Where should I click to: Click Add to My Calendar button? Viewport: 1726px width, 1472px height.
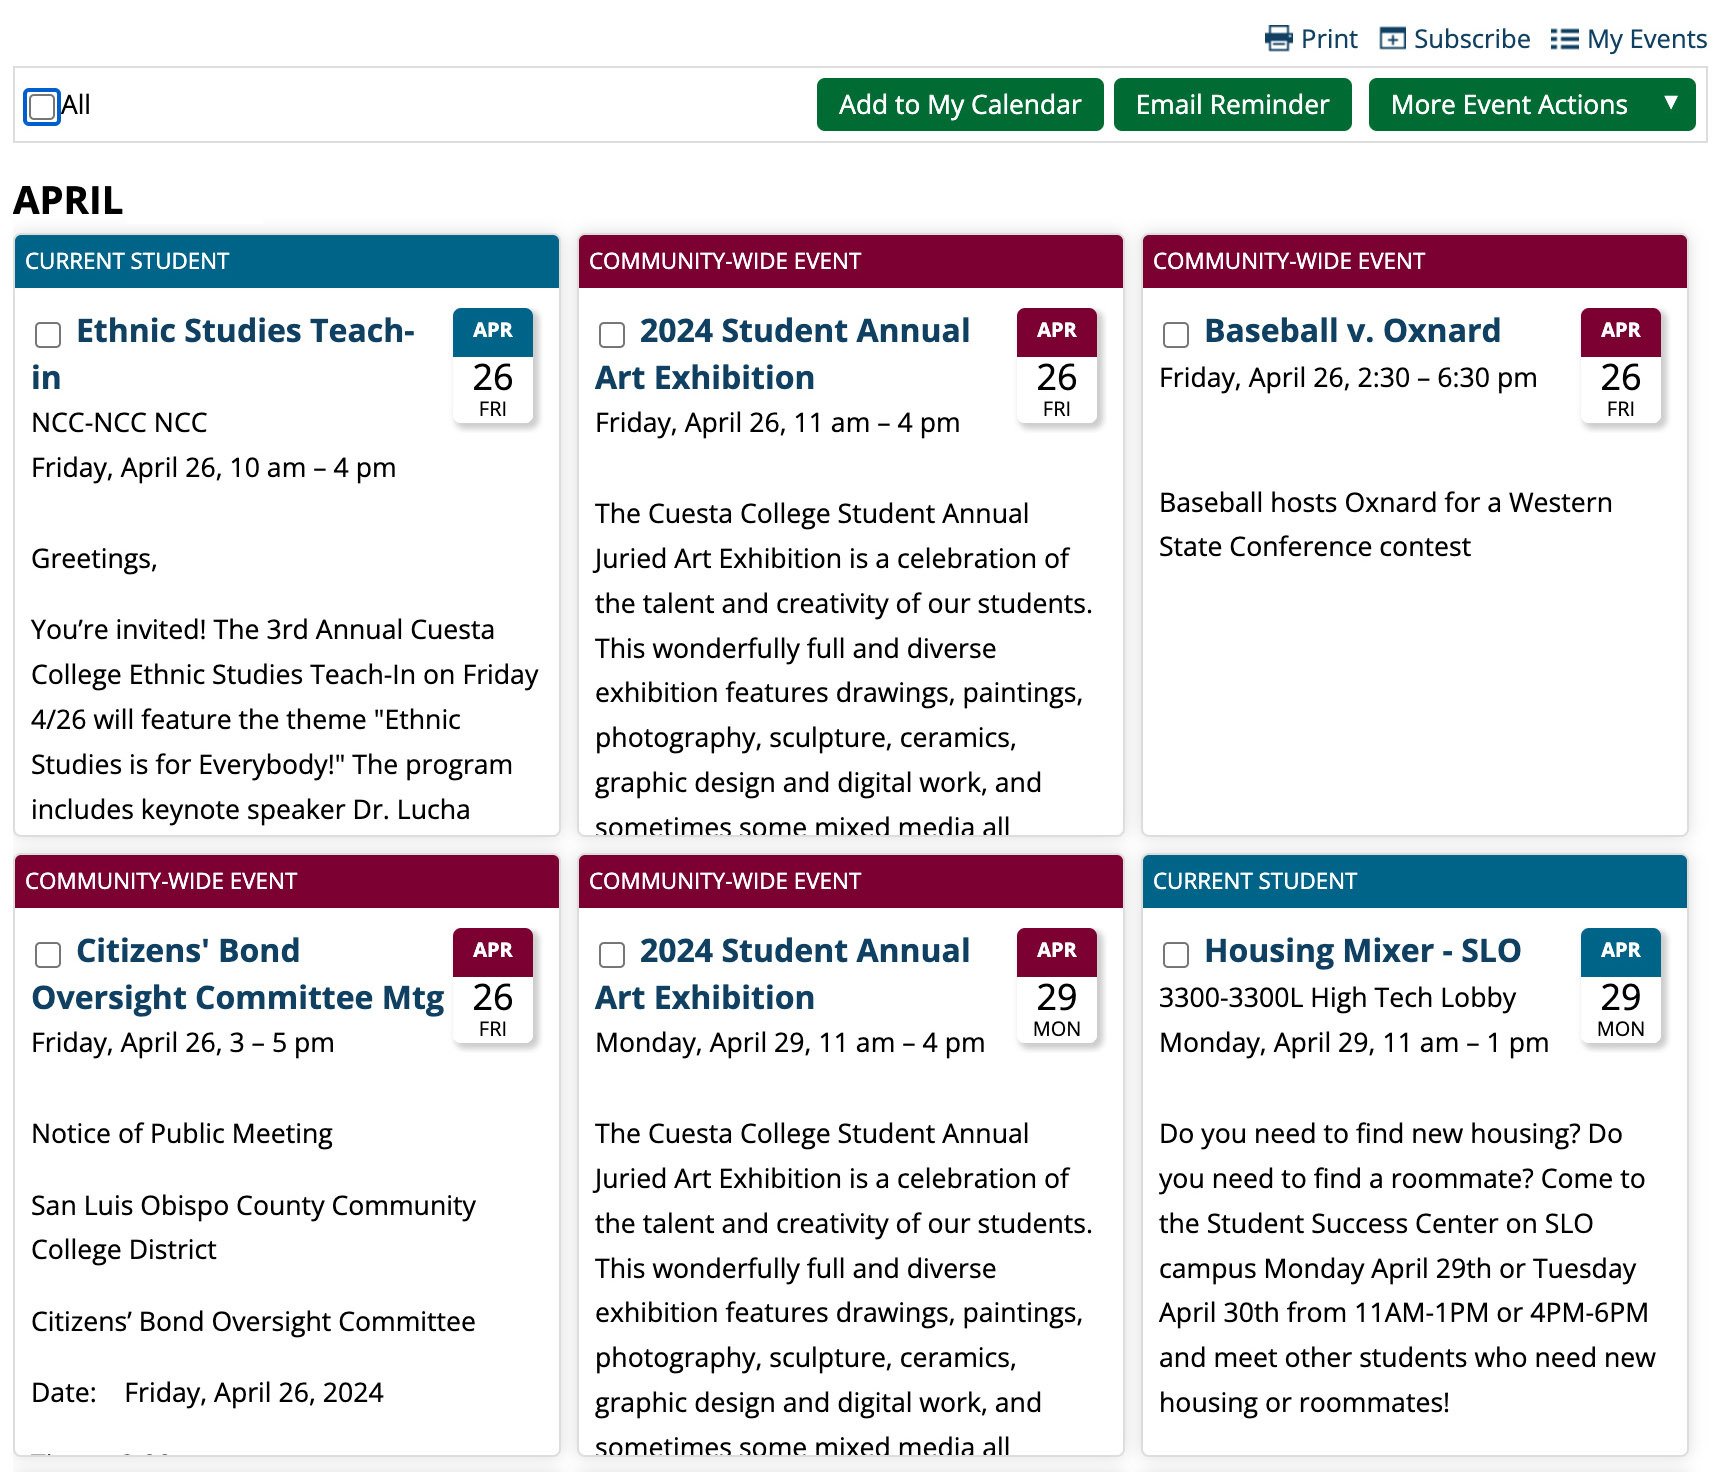tap(959, 104)
